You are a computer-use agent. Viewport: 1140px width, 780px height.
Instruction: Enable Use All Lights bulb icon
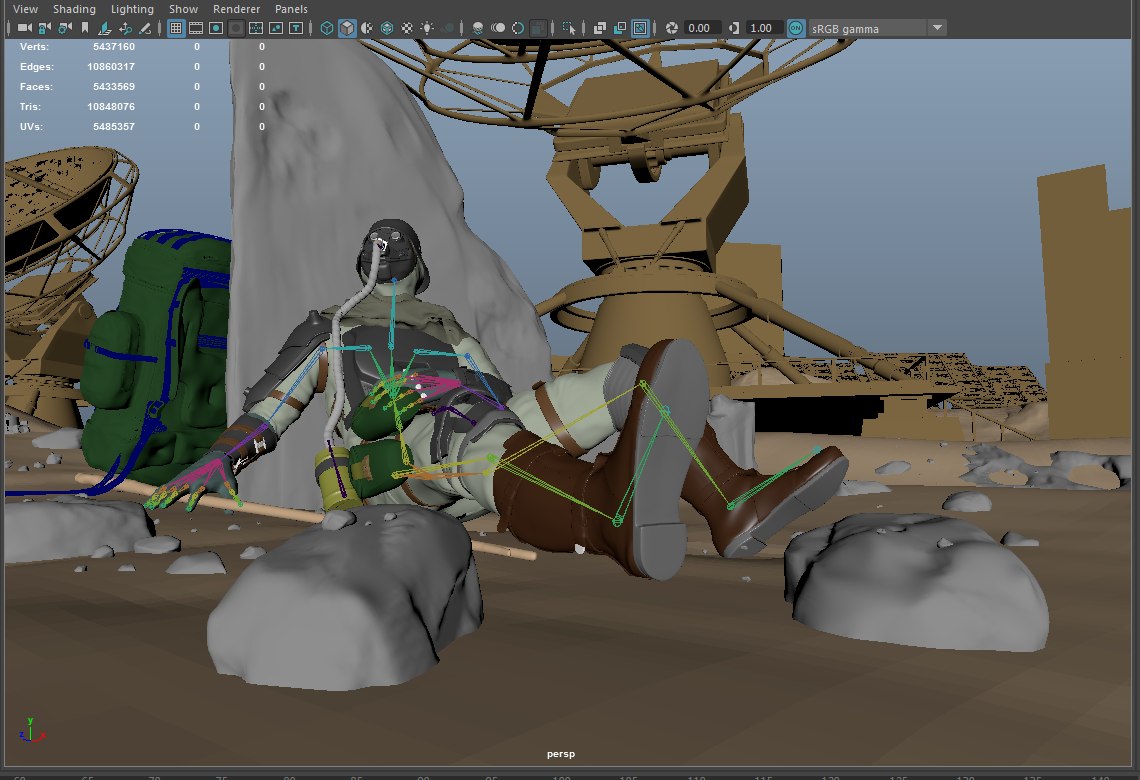pyautogui.click(x=427, y=28)
